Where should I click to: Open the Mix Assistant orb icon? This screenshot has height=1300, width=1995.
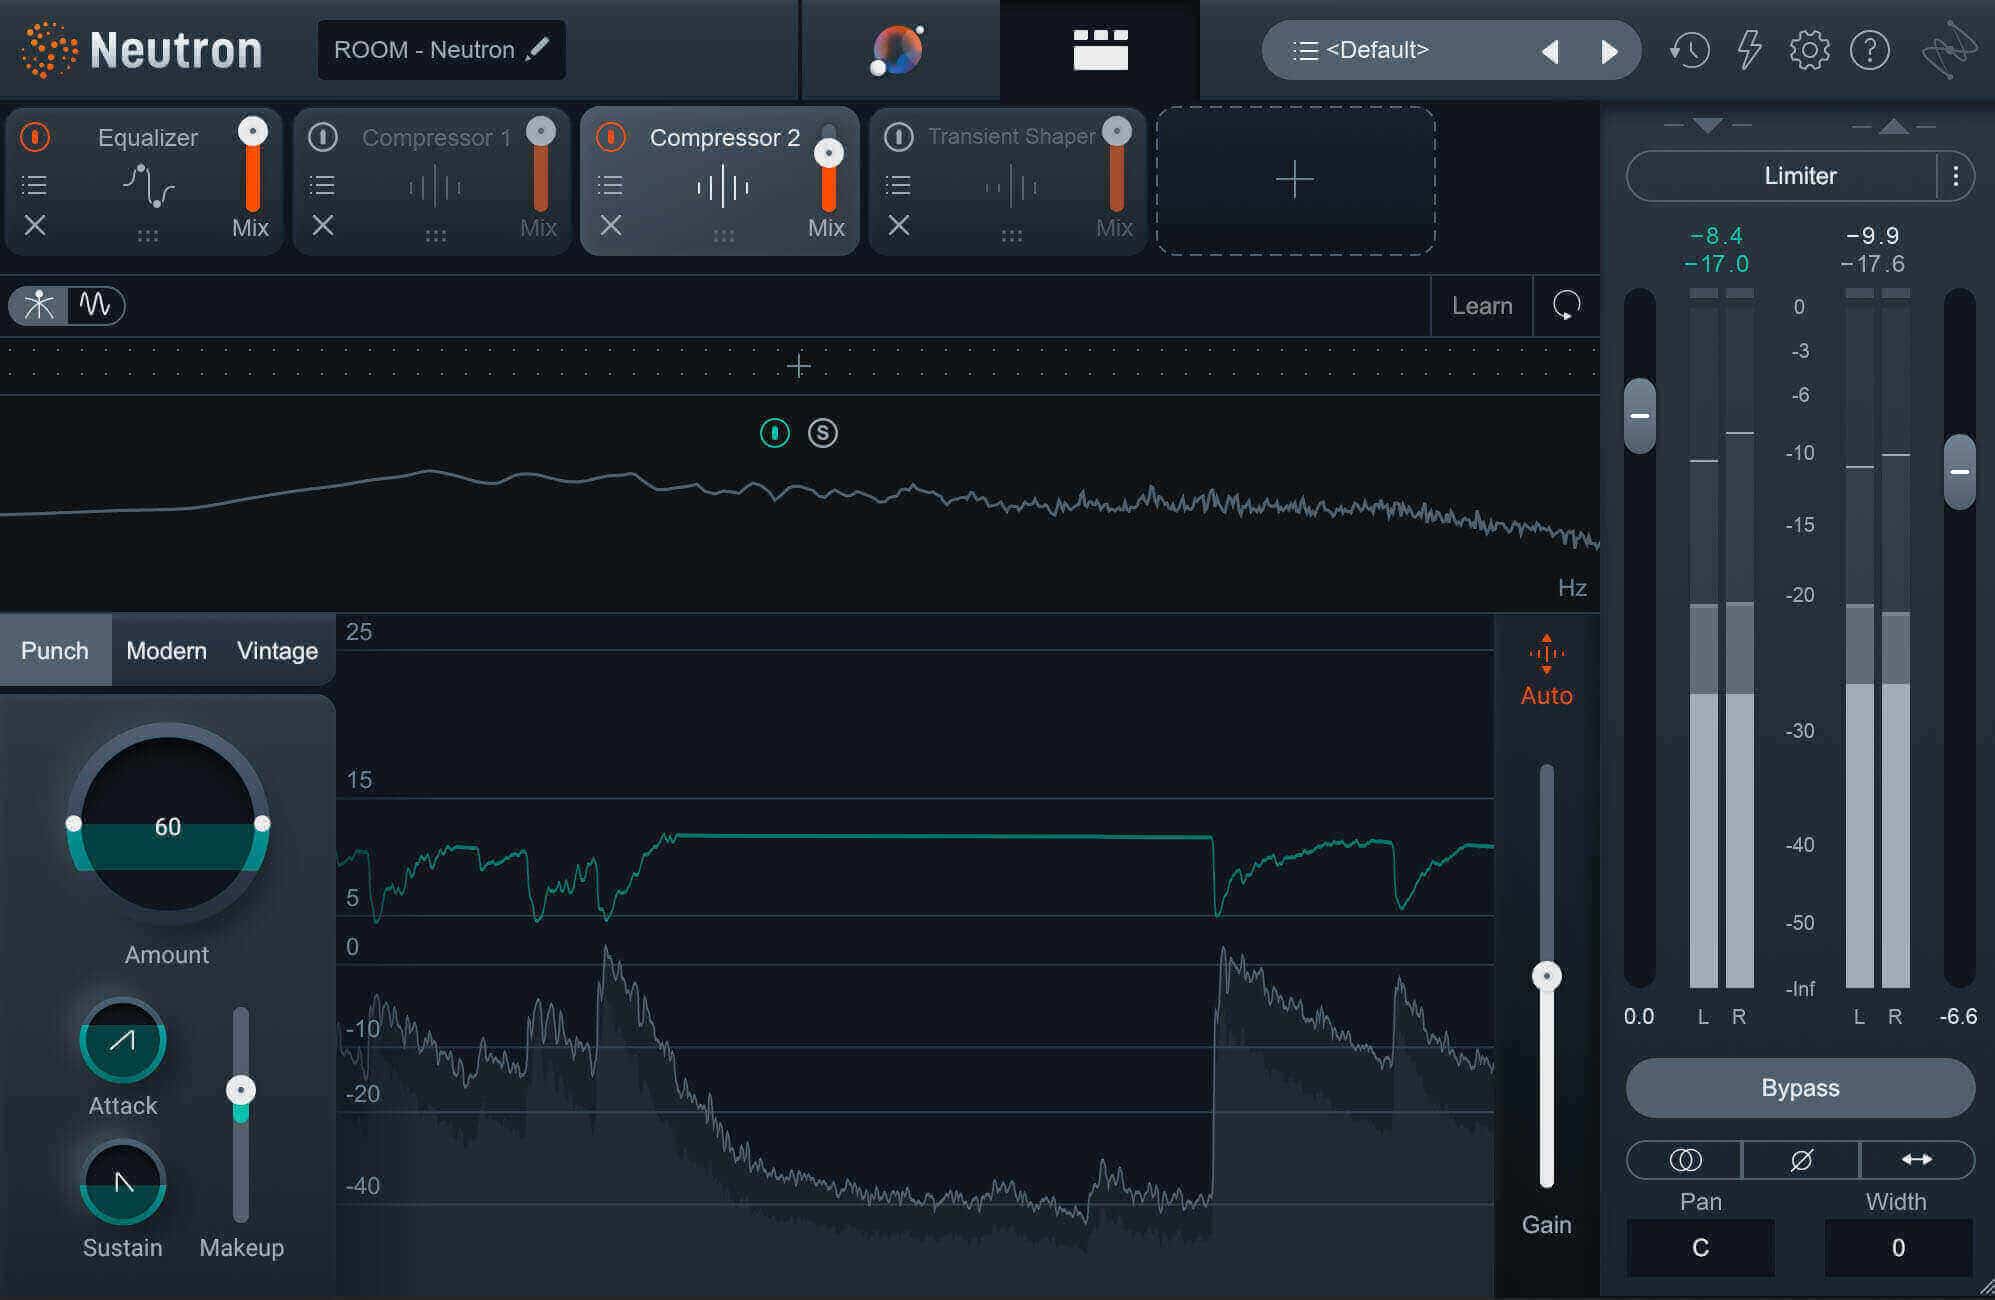[897, 50]
